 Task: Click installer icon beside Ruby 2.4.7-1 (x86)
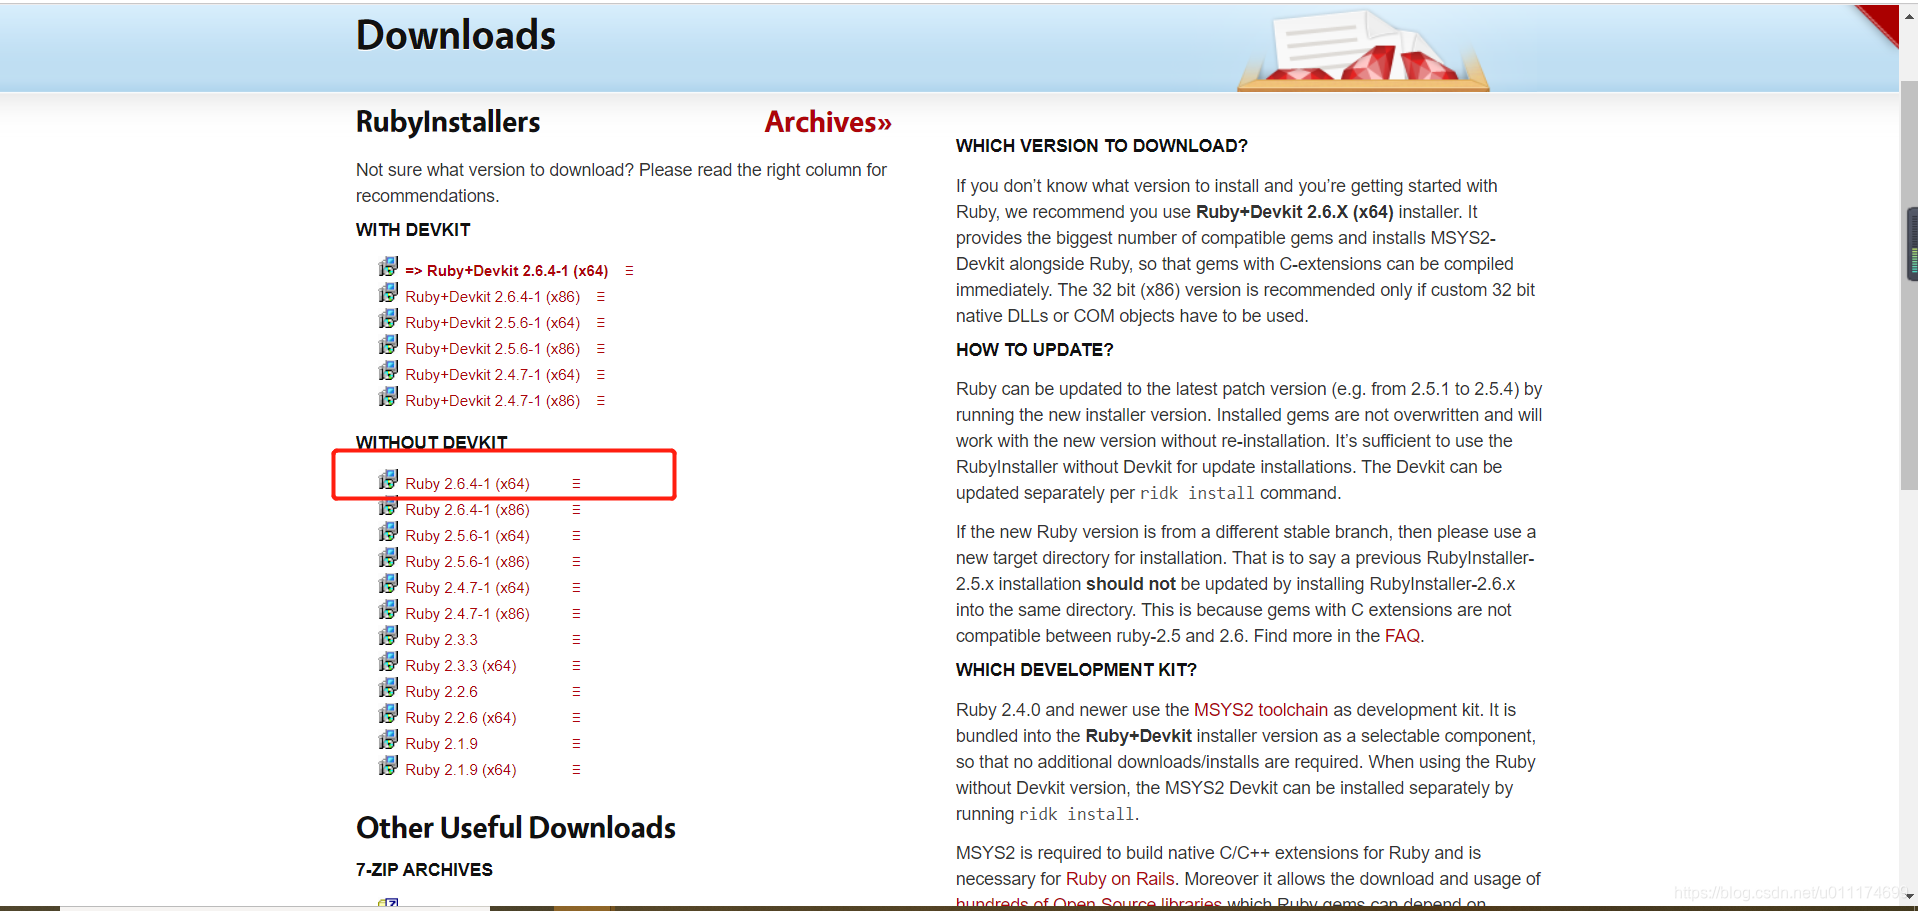pyautogui.click(x=388, y=610)
